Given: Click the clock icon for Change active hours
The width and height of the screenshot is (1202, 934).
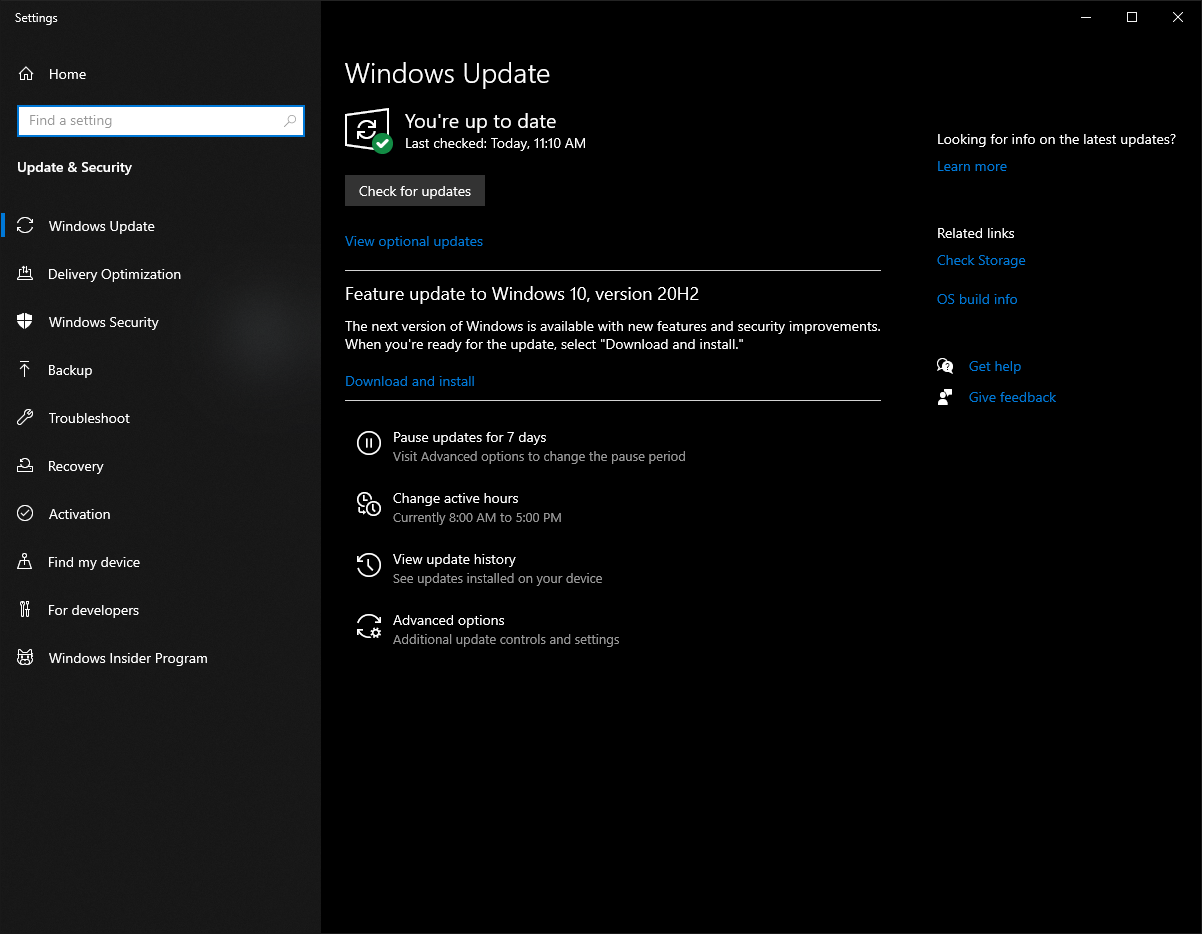Looking at the screenshot, I should click(x=369, y=504).
